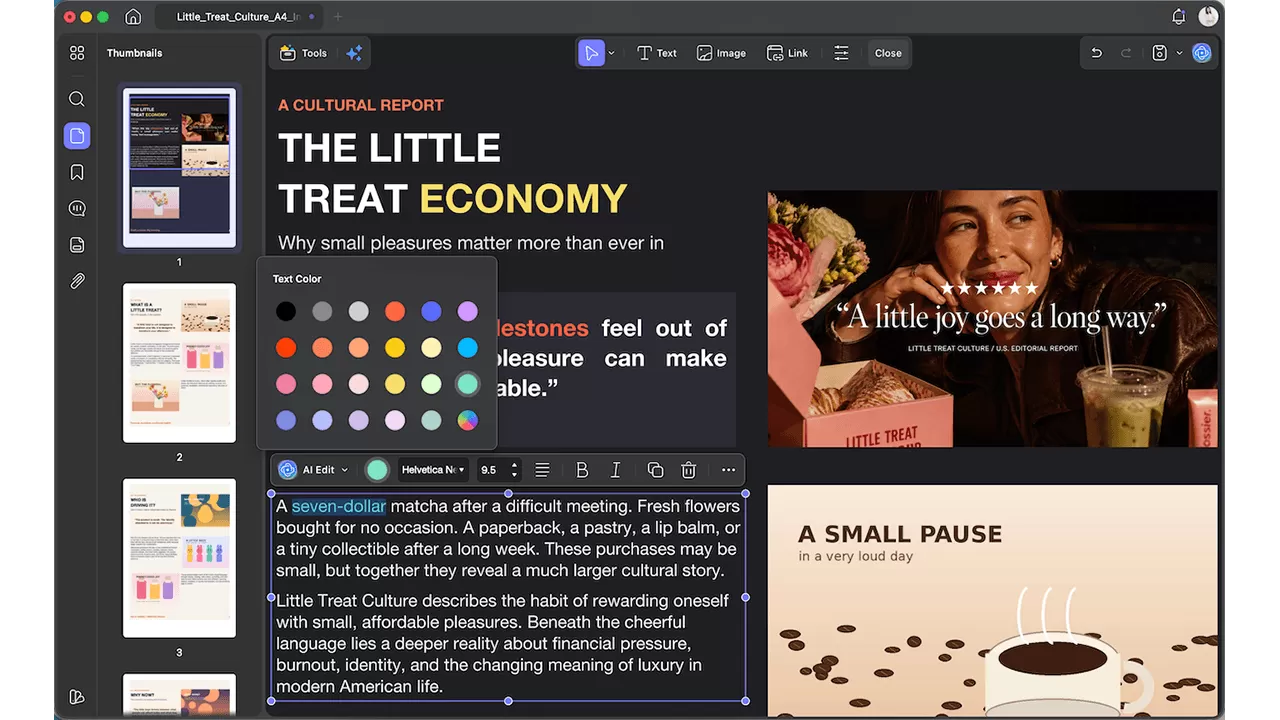Click the 9.5 font size field
Screen dimensions: 1280x720
point(490,470)
